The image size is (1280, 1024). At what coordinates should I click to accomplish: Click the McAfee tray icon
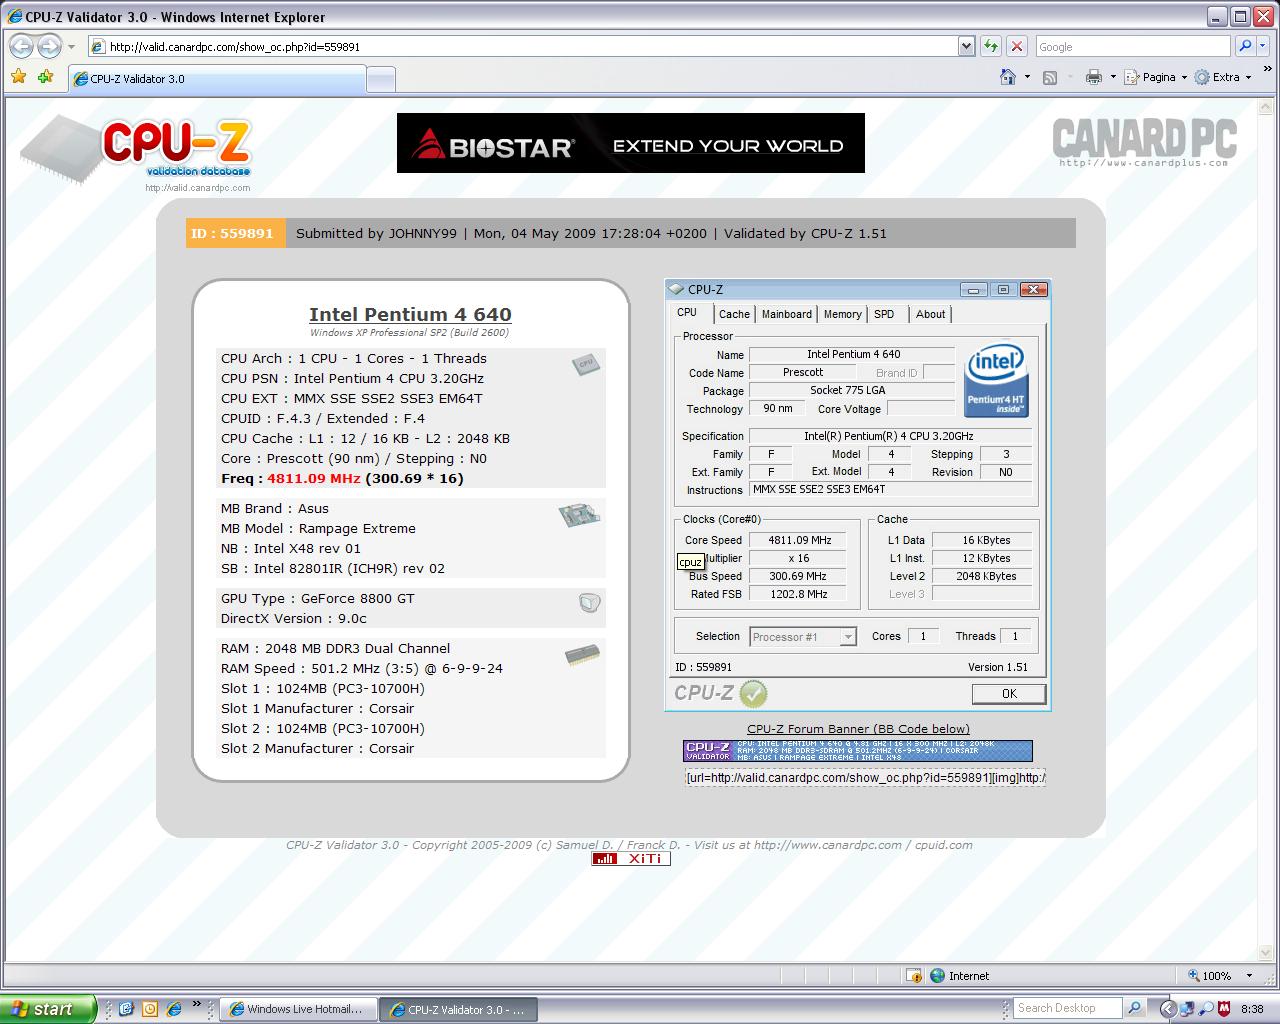pyautogui.click(x=1224, y=1009)
